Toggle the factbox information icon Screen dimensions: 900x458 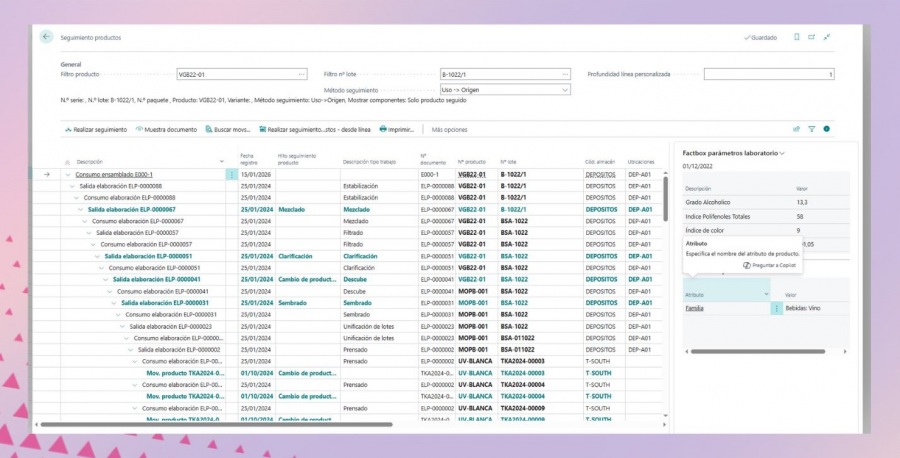click(827, 129)
